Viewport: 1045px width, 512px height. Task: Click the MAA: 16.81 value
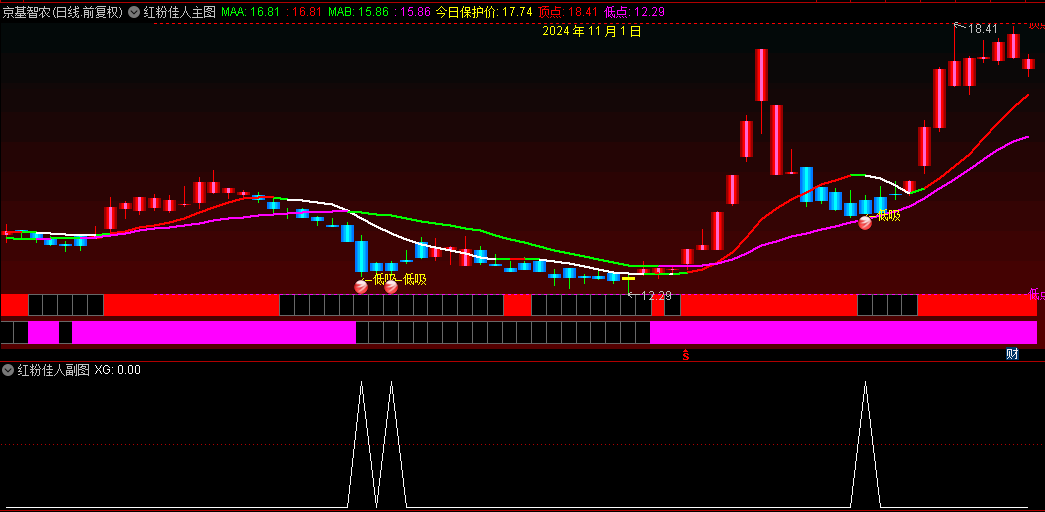tap(250, 11)
